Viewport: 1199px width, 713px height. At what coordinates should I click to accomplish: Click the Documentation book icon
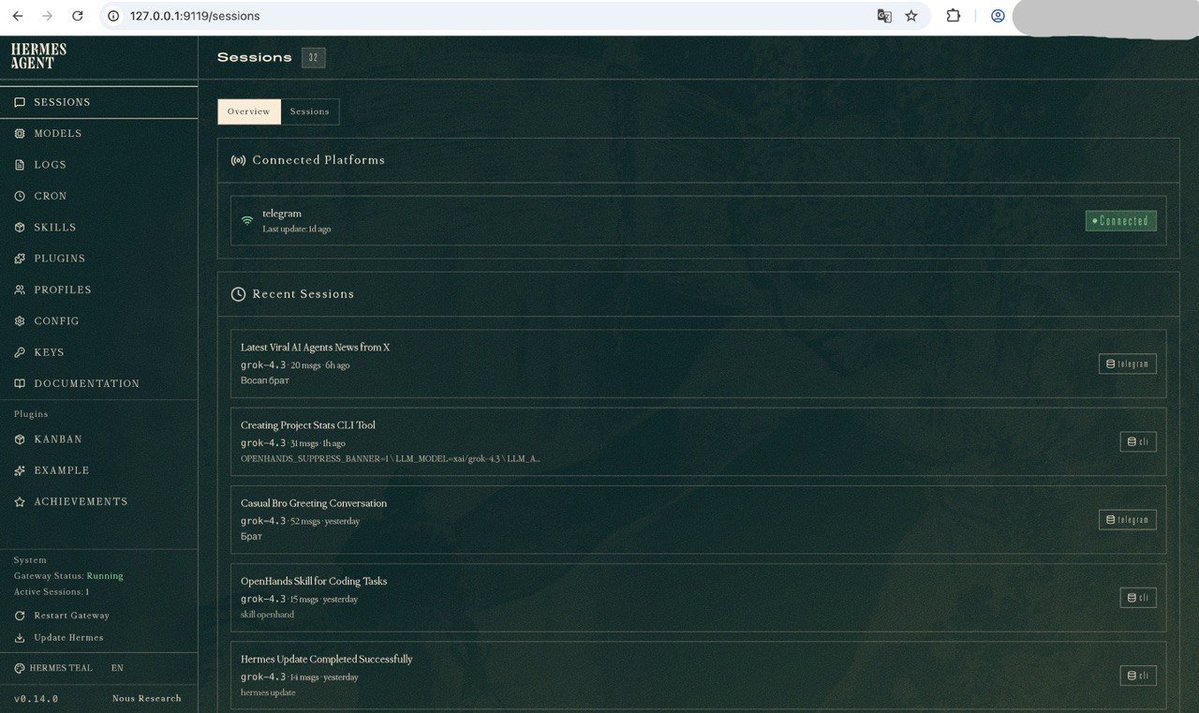(20, 384)
